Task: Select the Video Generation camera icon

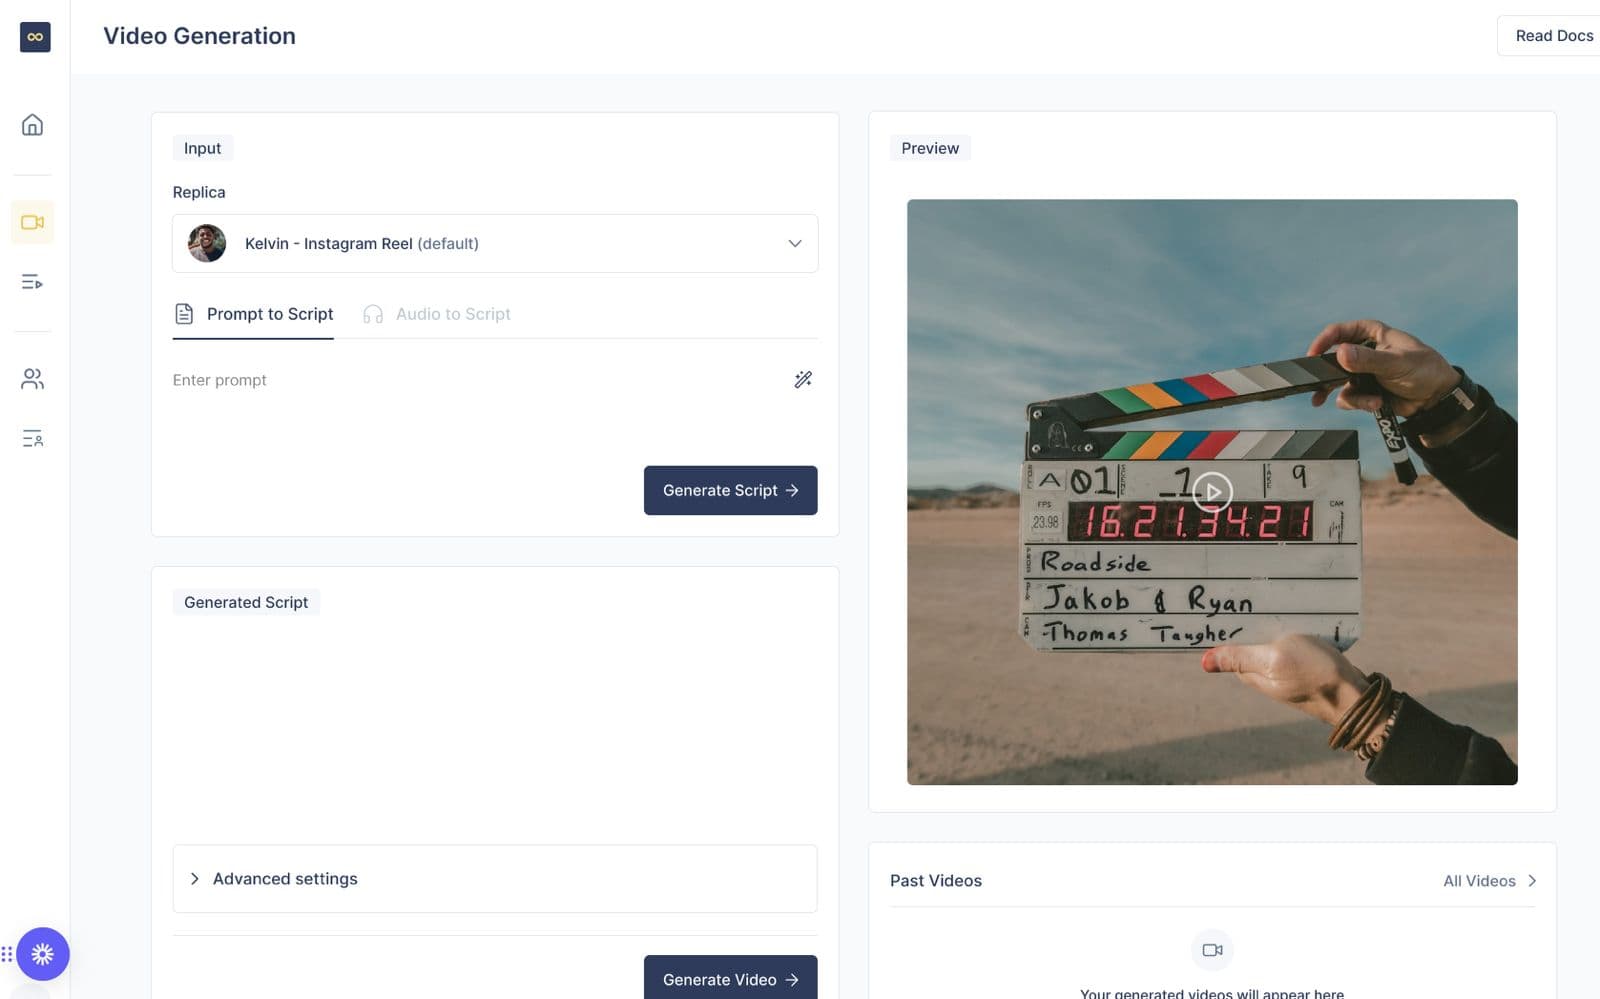Action: point(32,222)
